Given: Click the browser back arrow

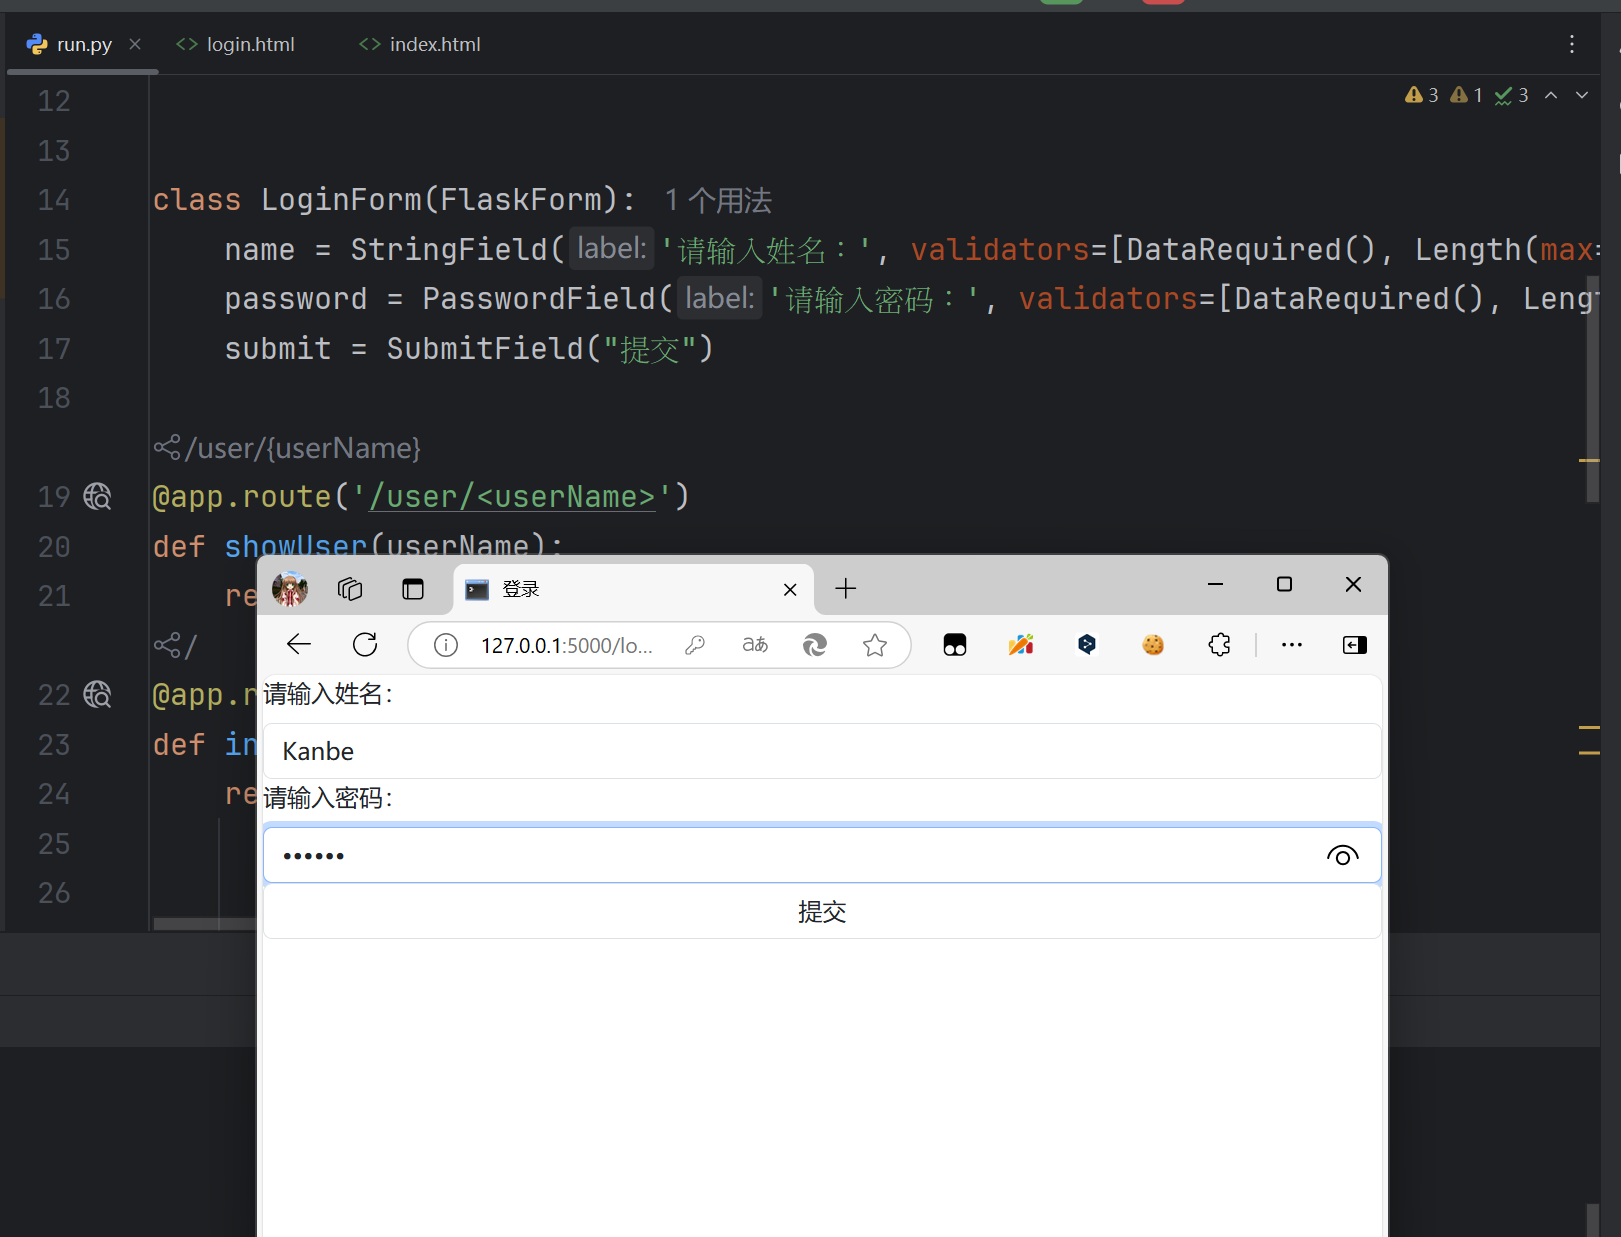Looking at the screenshot, I should (299, 645).
